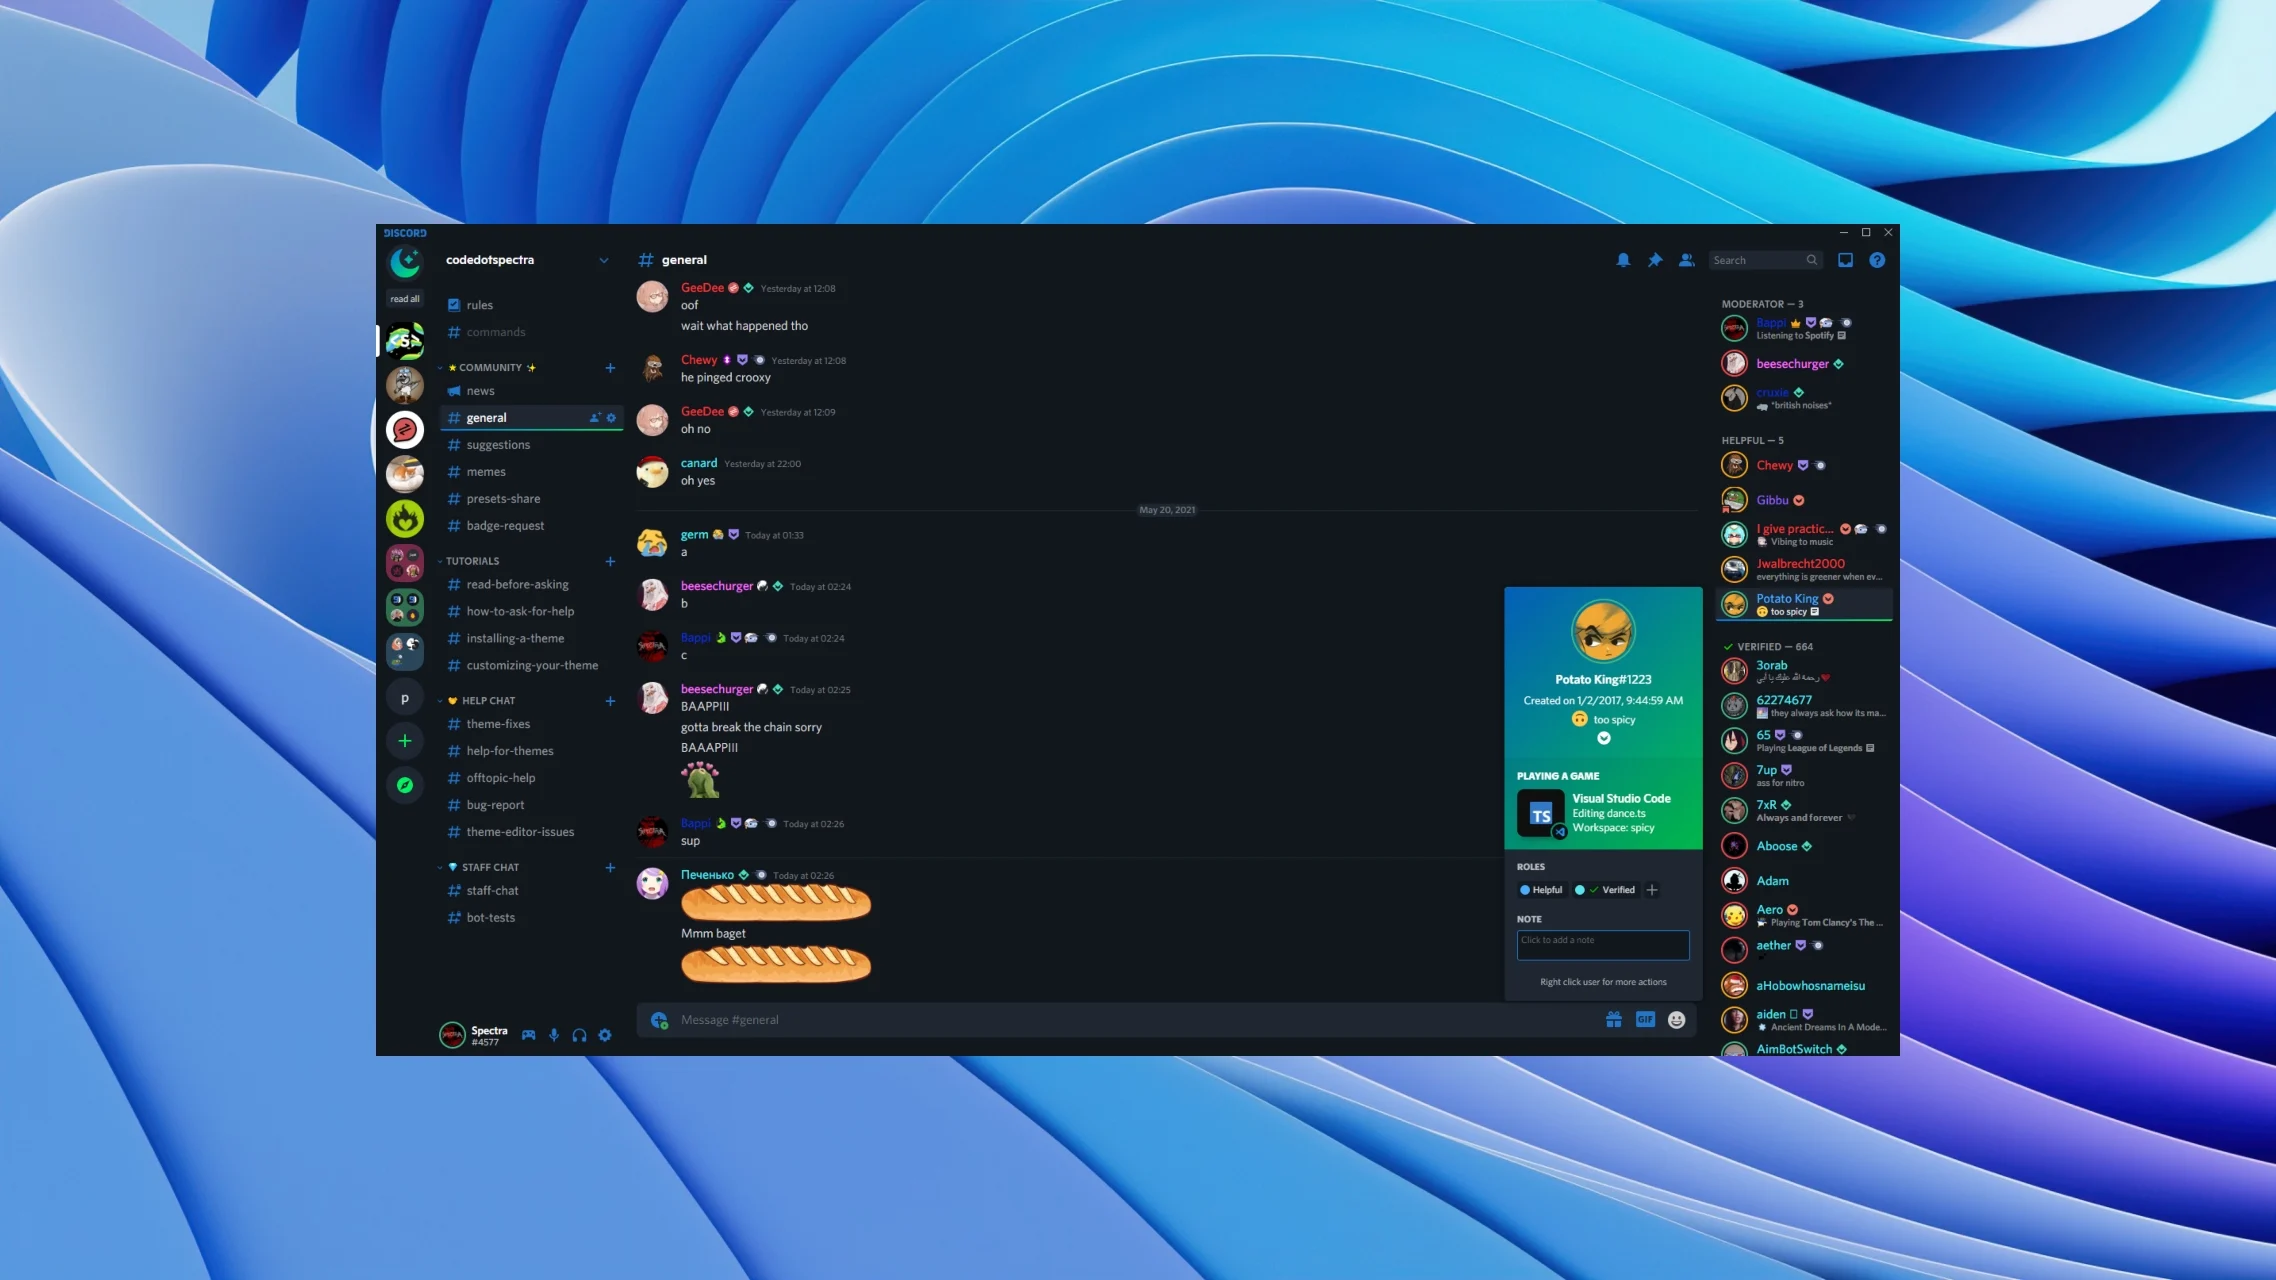Open the codedotspectra server dropdown
This screenshot has width=2276, height=1280.
point(605,259)
